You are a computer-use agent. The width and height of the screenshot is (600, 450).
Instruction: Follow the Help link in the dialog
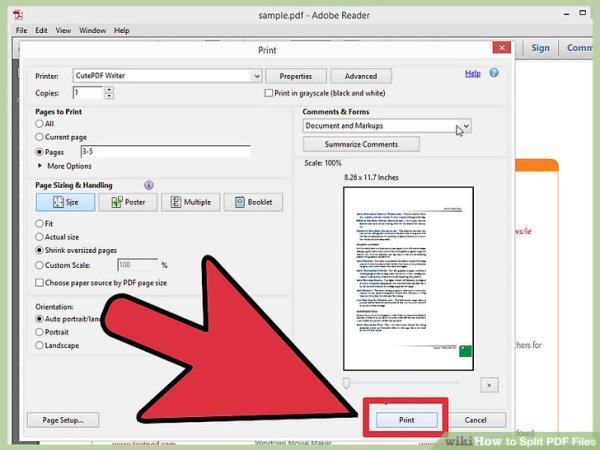point(473,73)
